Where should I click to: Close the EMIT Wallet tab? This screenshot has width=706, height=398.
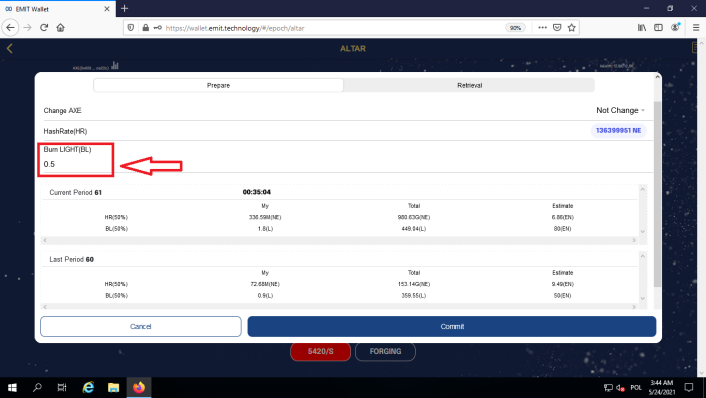[x=107, y=9]
